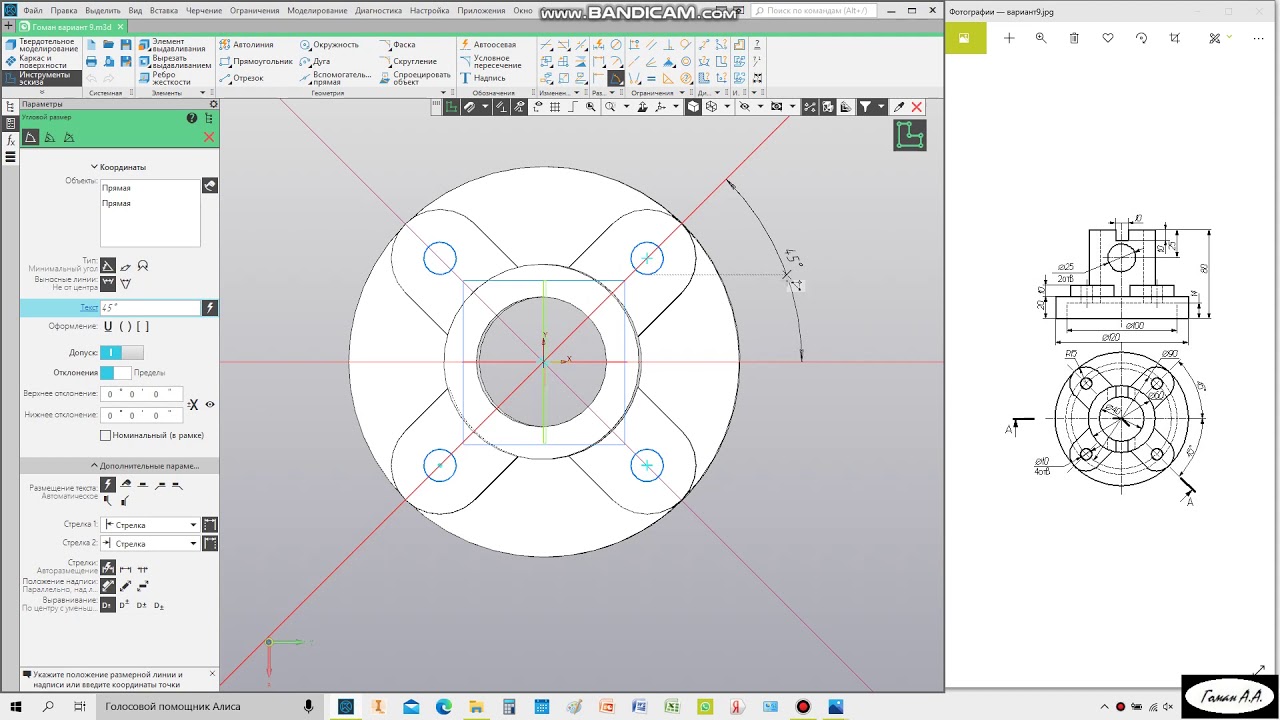Viewport: 1280px width, 720px height.
Task: Expand the Геометрия group dropdown arrow
Action: (443, 93)
